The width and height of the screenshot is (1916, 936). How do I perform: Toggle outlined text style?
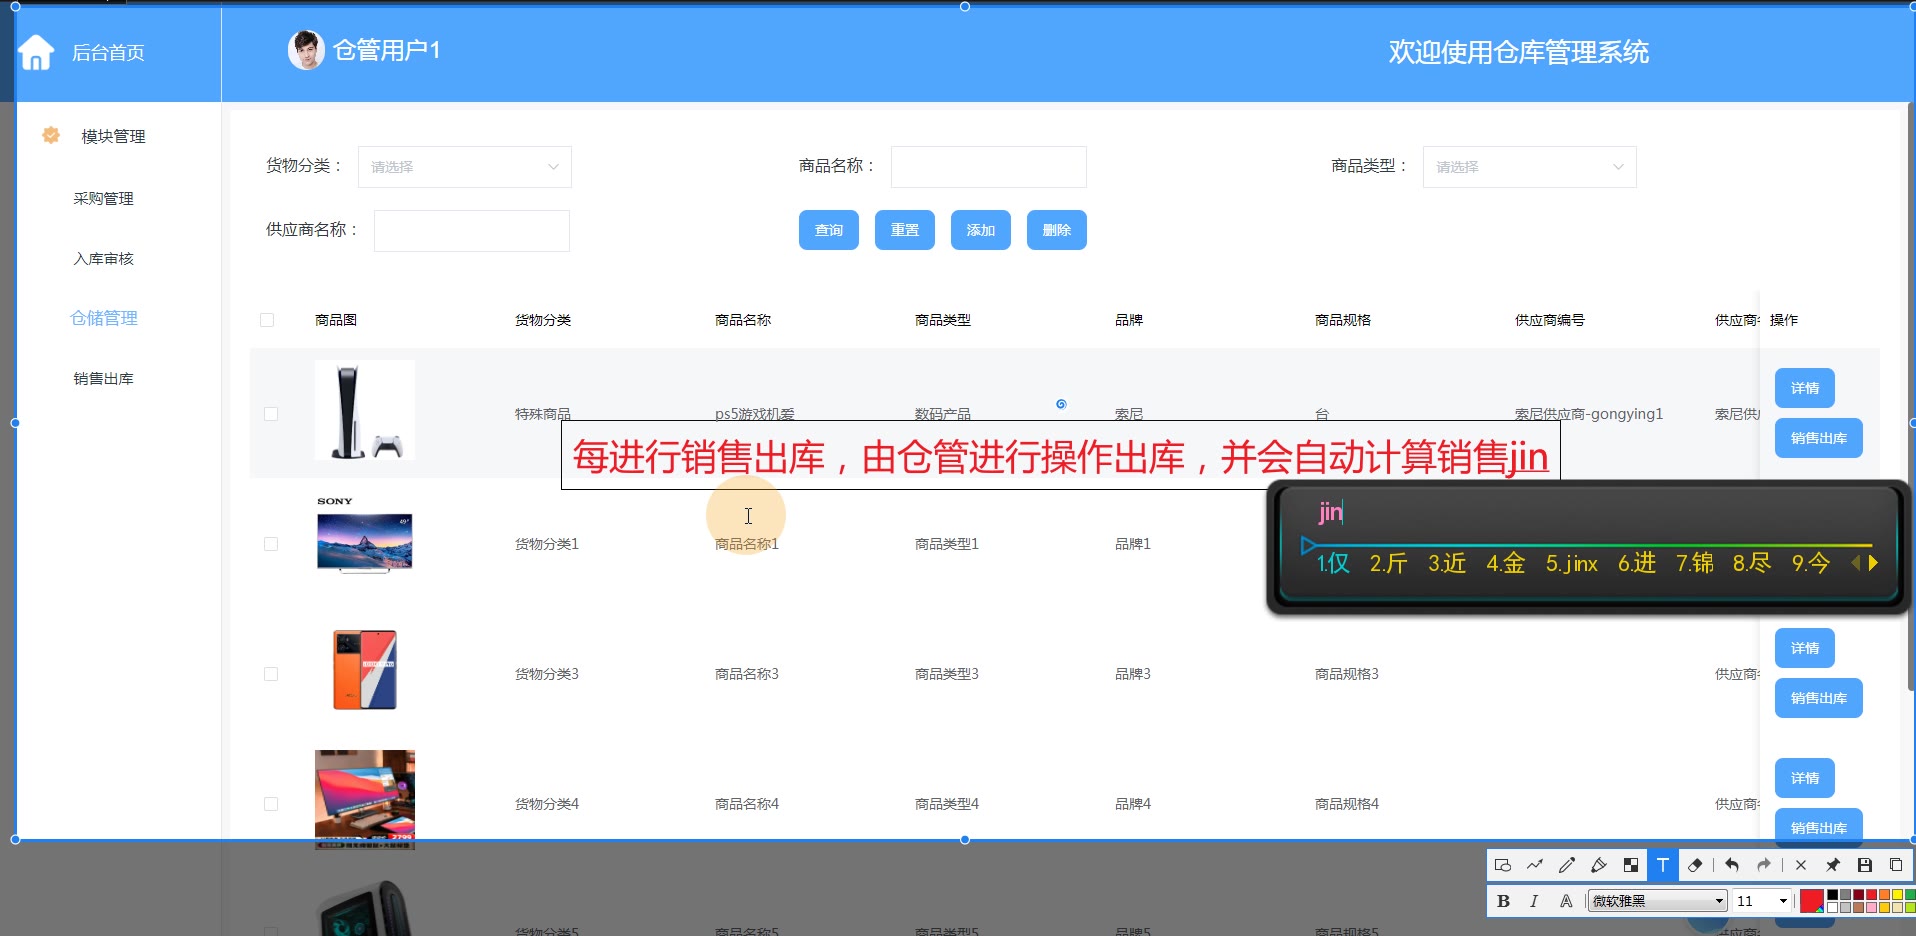(1566, 901)
